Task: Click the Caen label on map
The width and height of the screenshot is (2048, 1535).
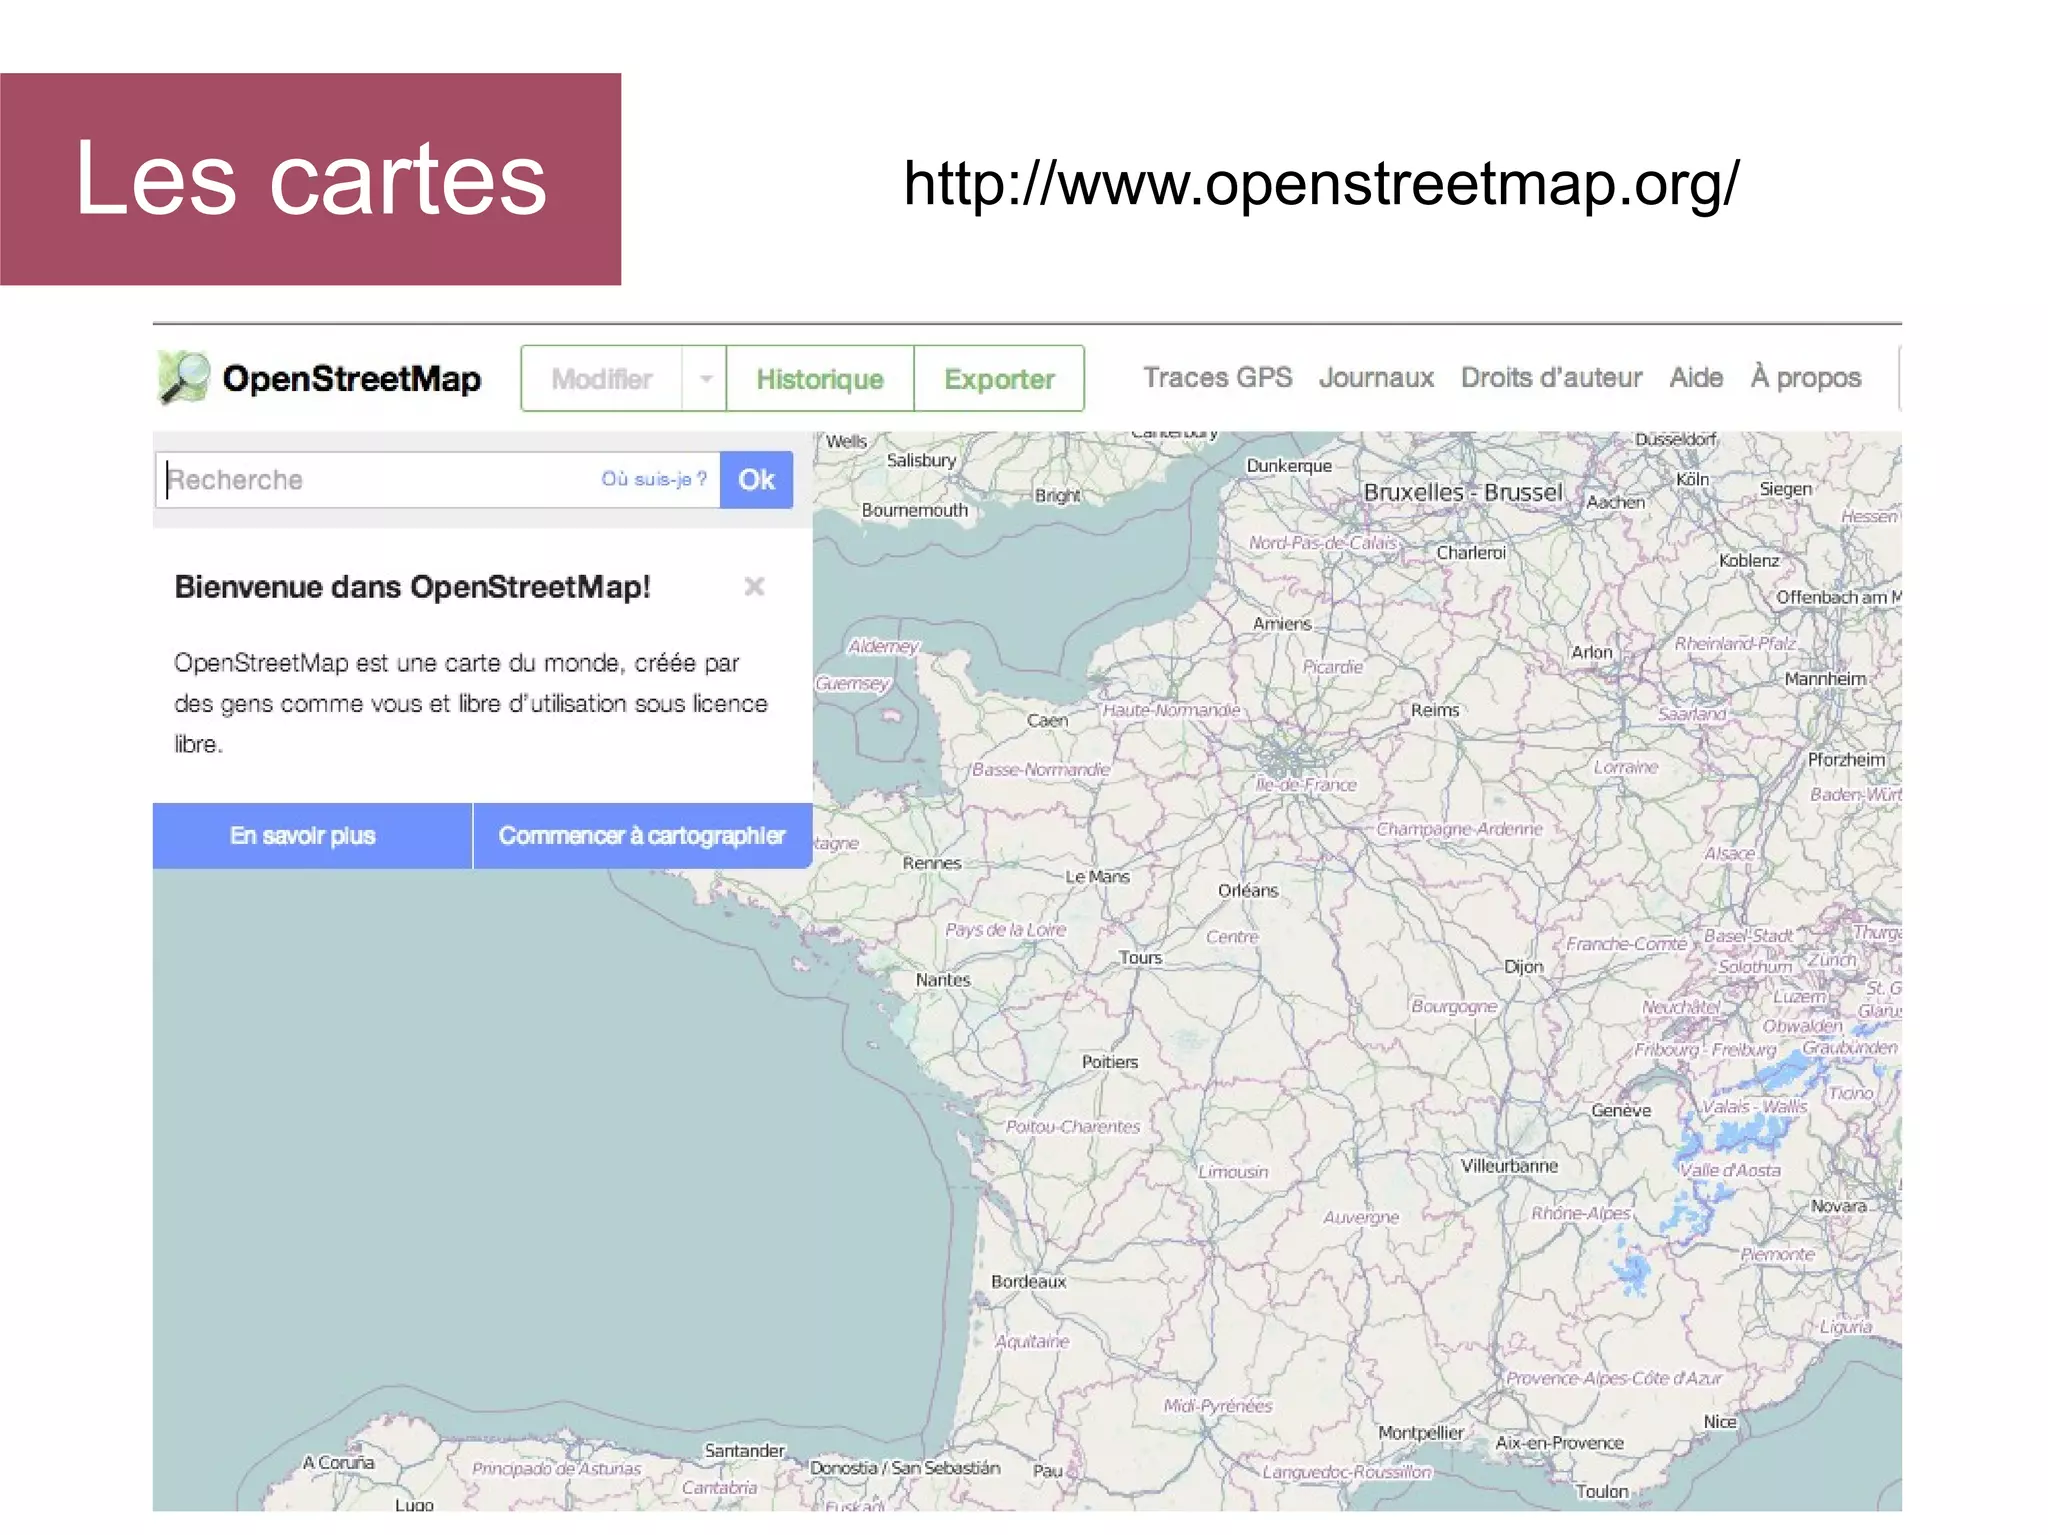Action: point(1047,720)
